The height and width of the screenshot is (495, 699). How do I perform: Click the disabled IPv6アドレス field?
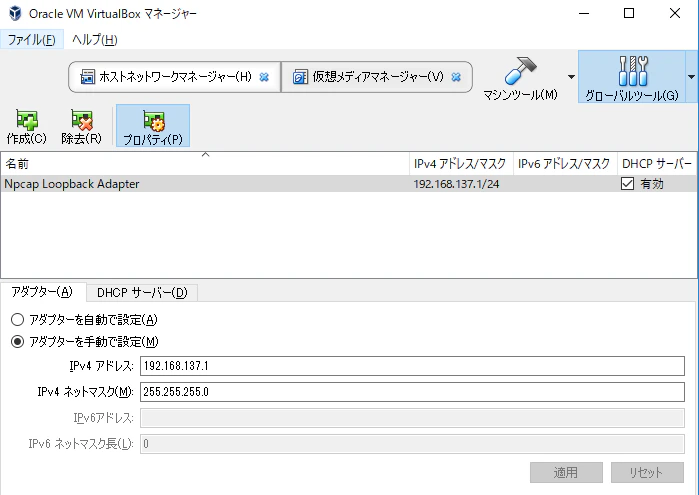pos(412,418)
